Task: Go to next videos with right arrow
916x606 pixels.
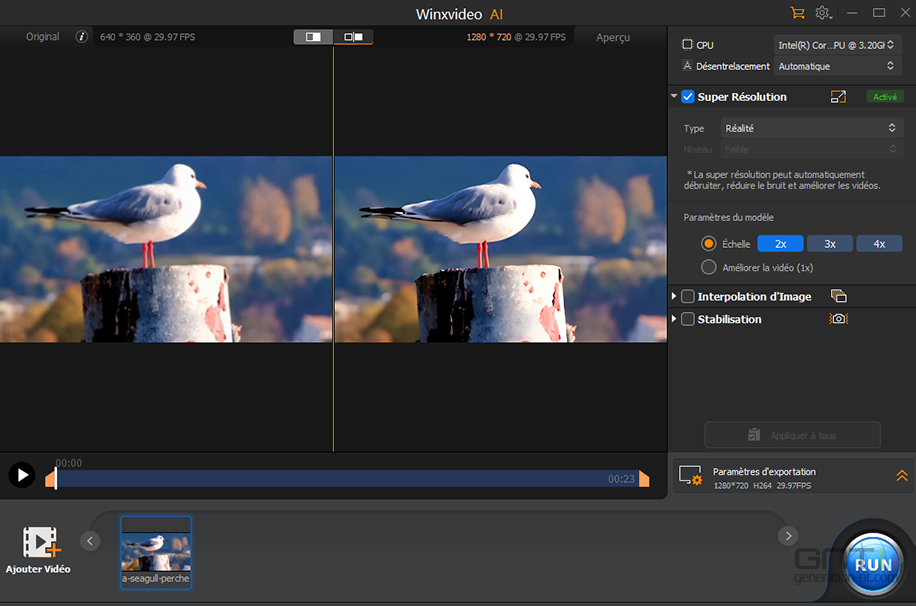Action: [788, 536]
